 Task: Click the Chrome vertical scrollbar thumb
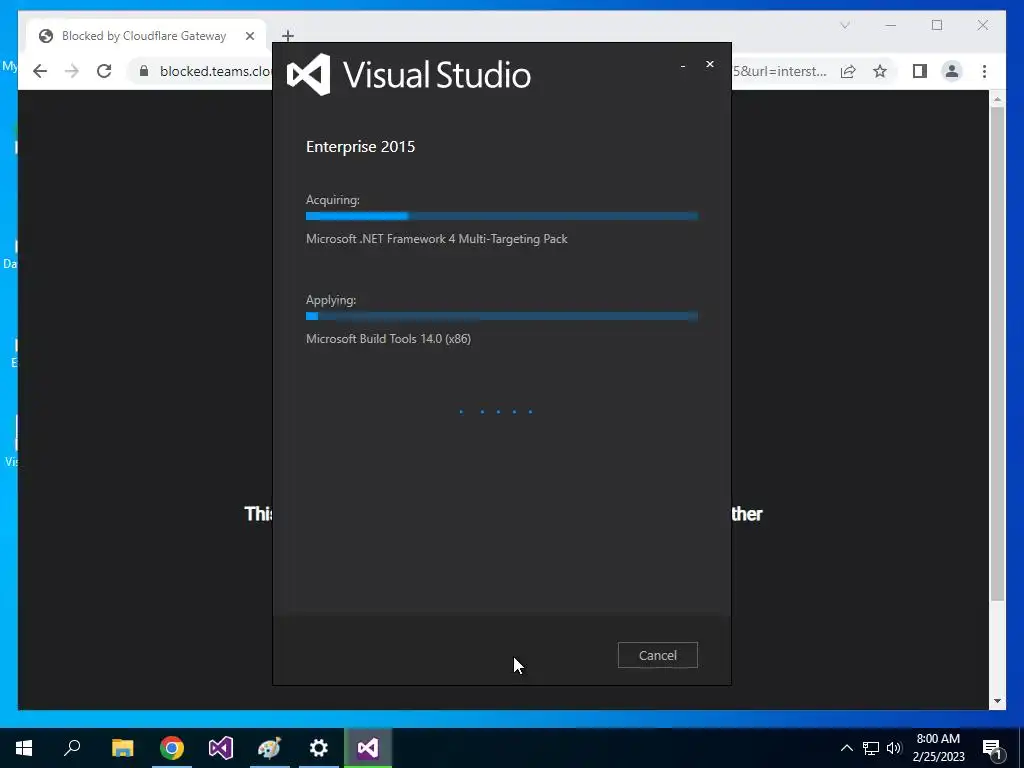[x=997, y=353]
